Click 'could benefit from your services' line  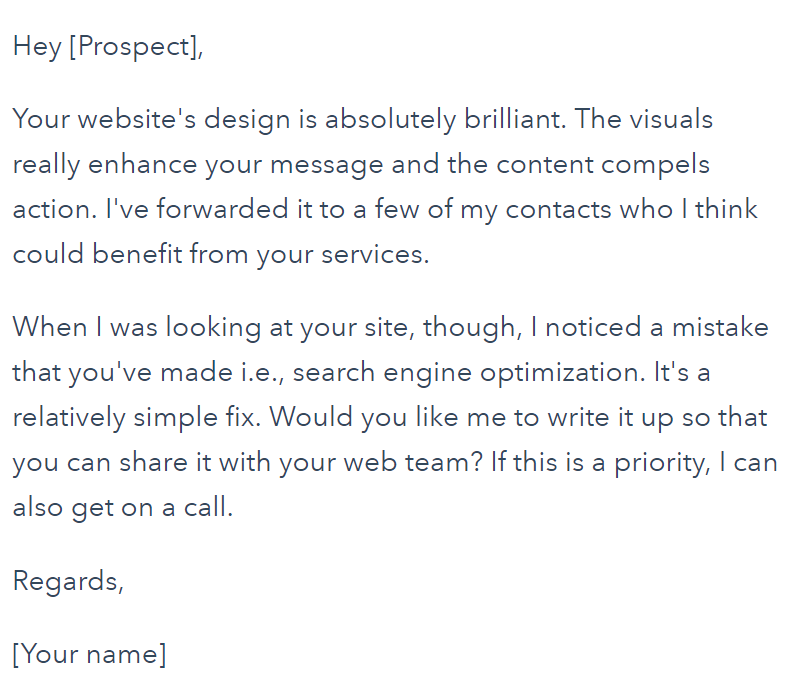[221, 254]
